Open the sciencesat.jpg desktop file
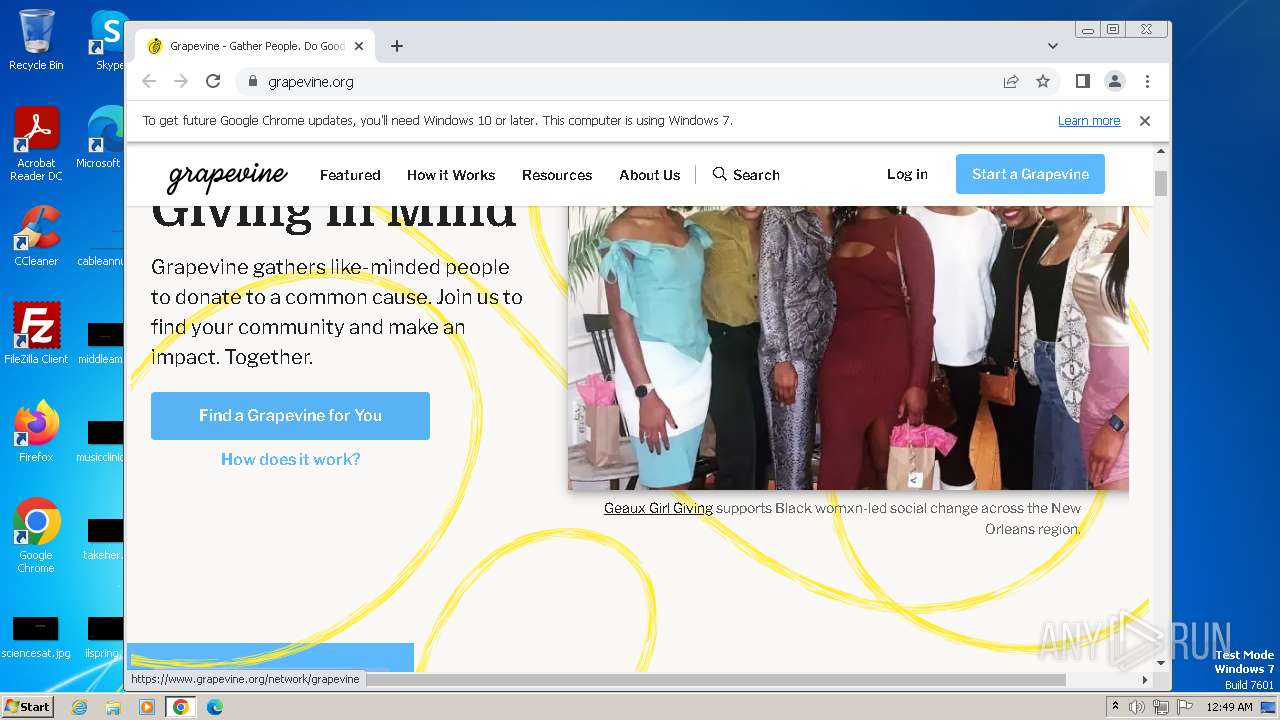The image size is (1280, 720). 36,638
